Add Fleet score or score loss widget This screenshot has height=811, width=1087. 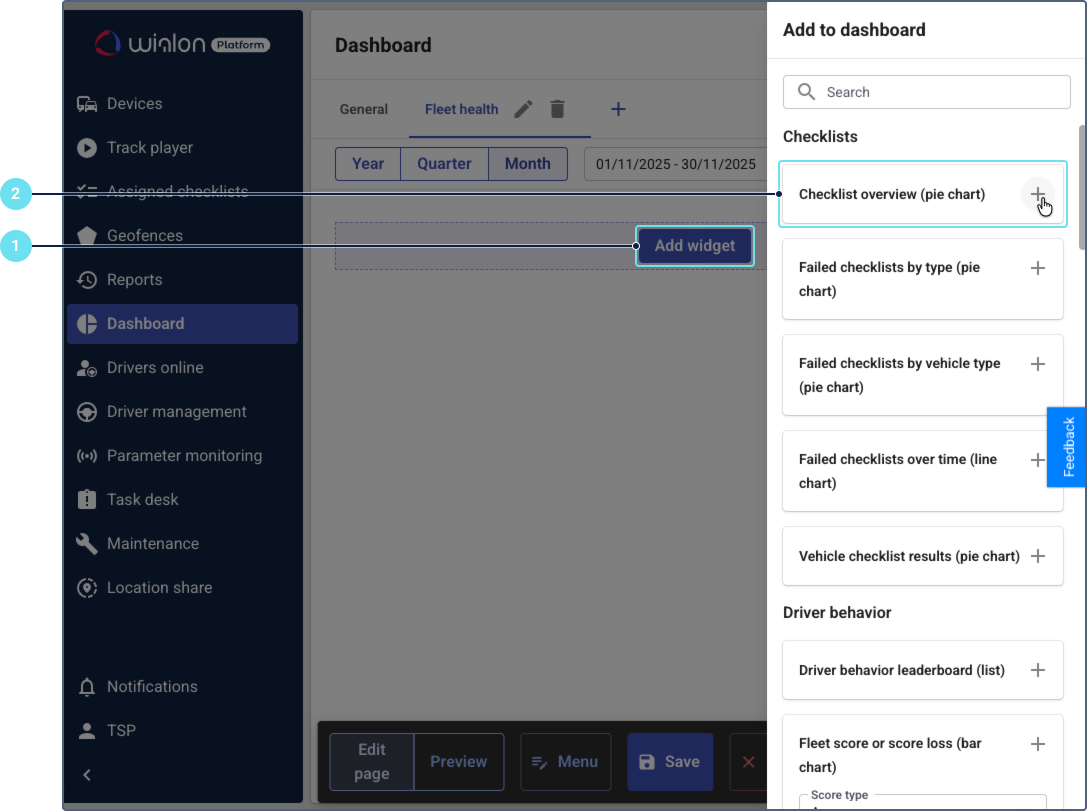[1037, 744]
